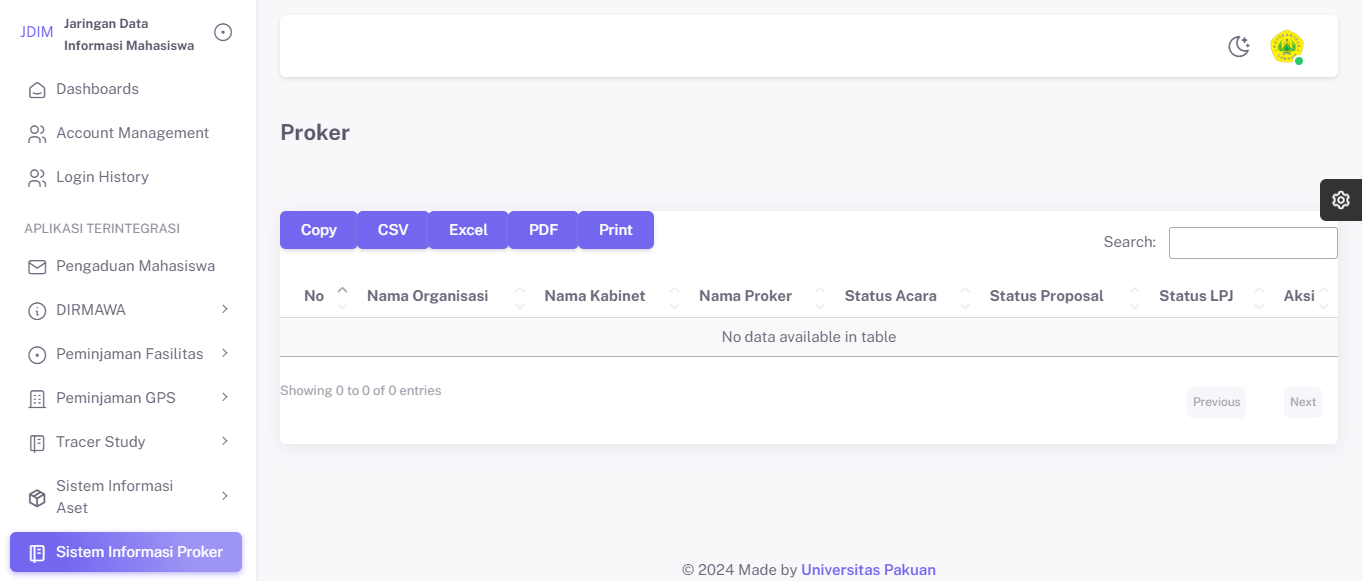Viewport: 1362px width, 581px height.
Task: Click the Account Management users icon
Action: tap(37, 134)
